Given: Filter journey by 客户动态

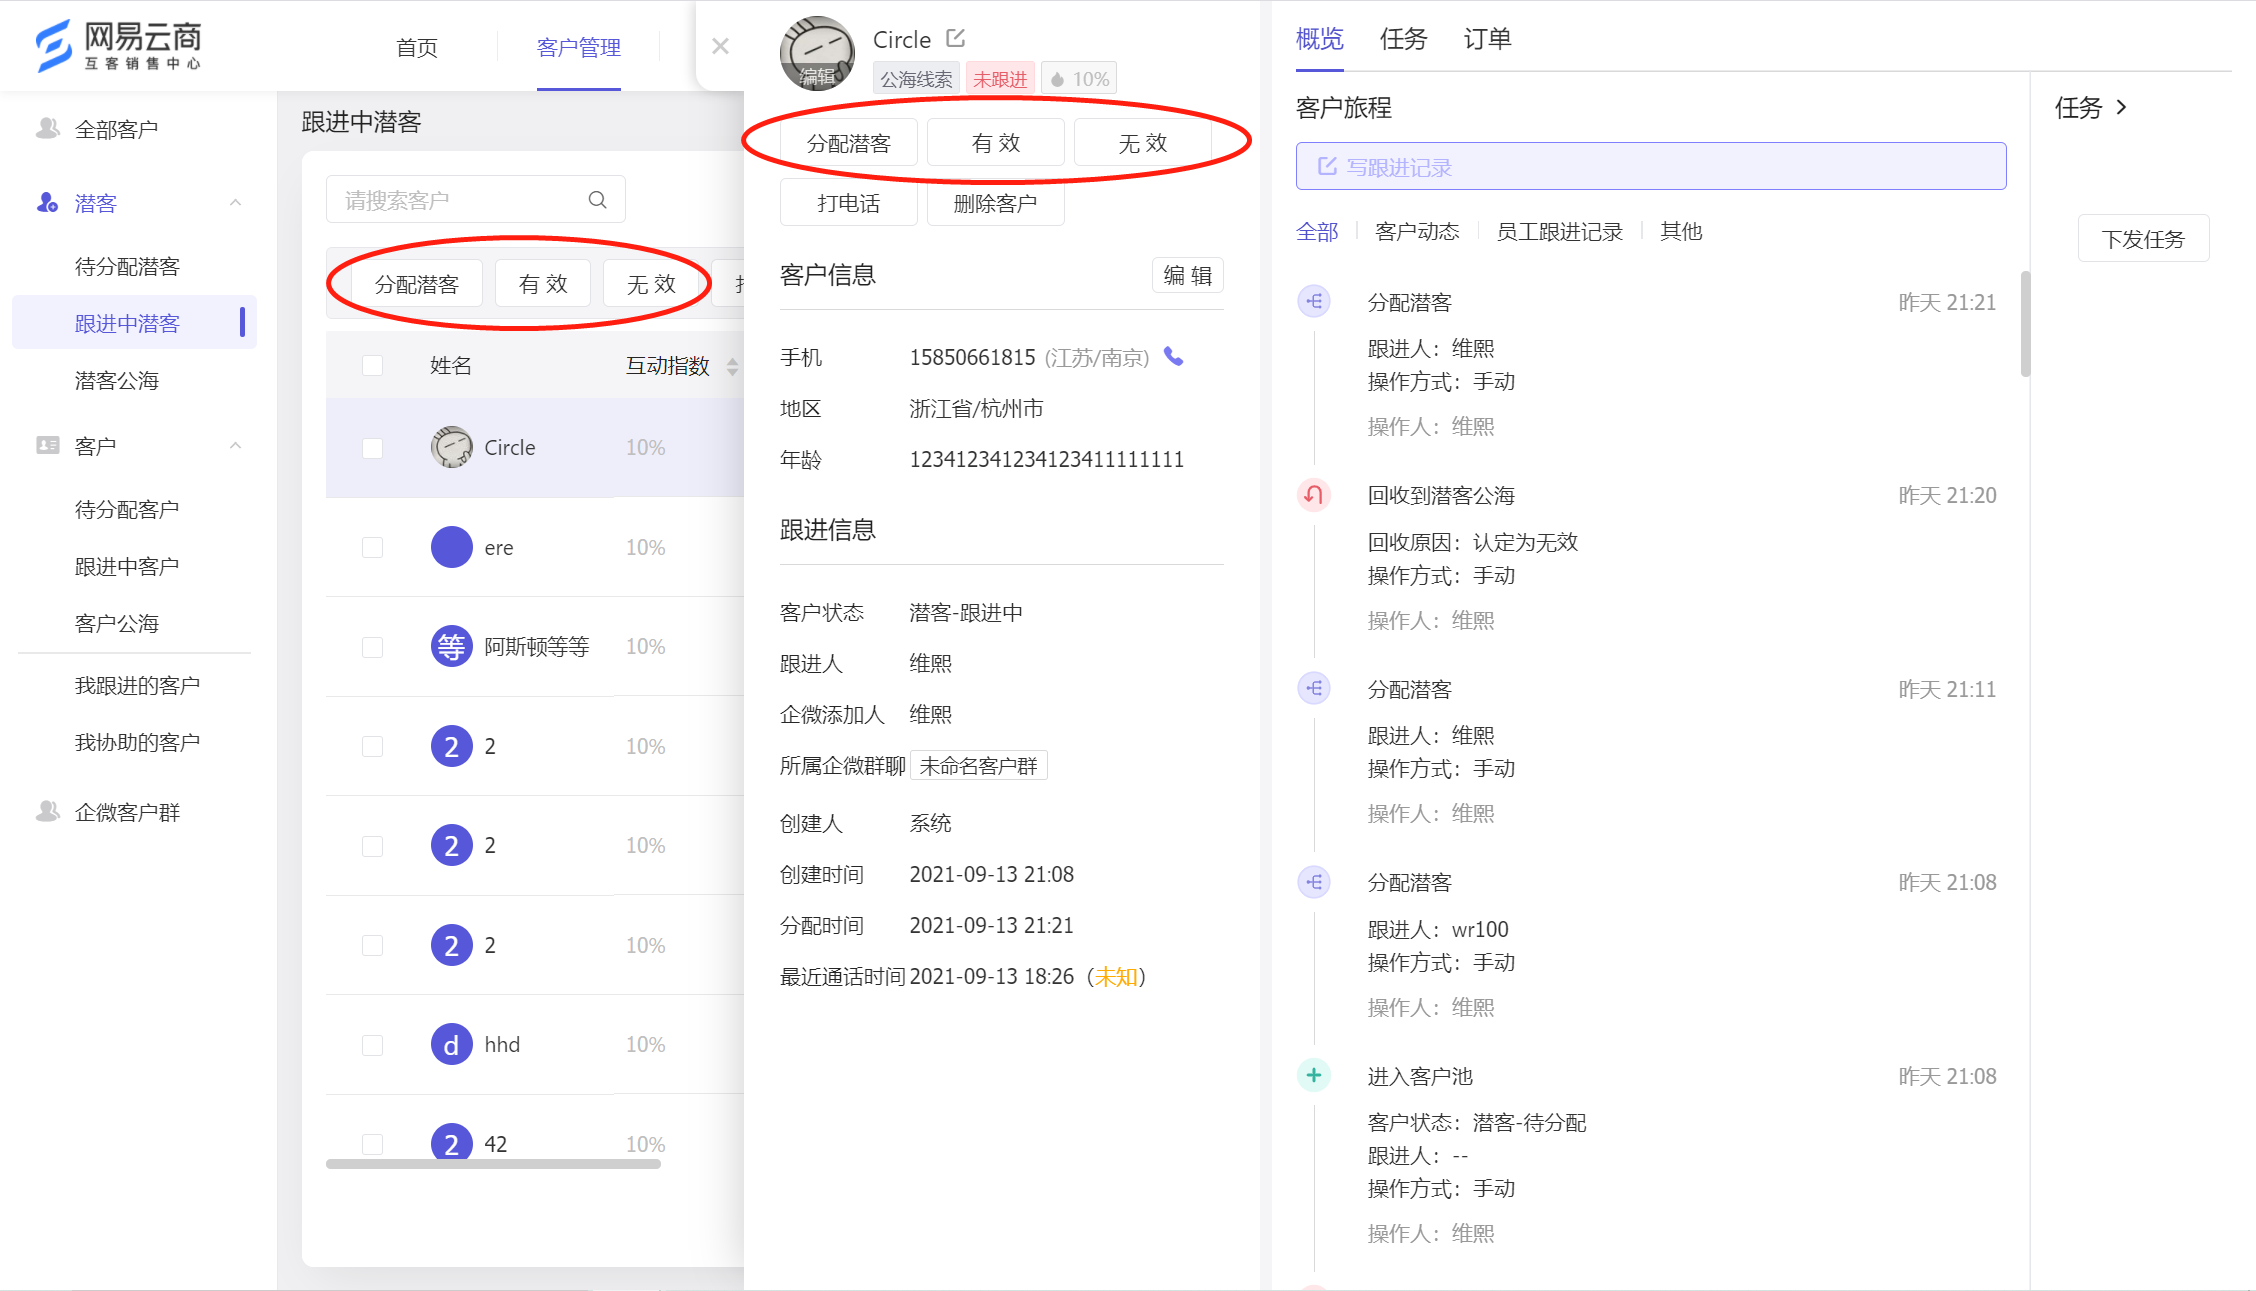Looking at the screenshot, I should tap(1417, 231).
